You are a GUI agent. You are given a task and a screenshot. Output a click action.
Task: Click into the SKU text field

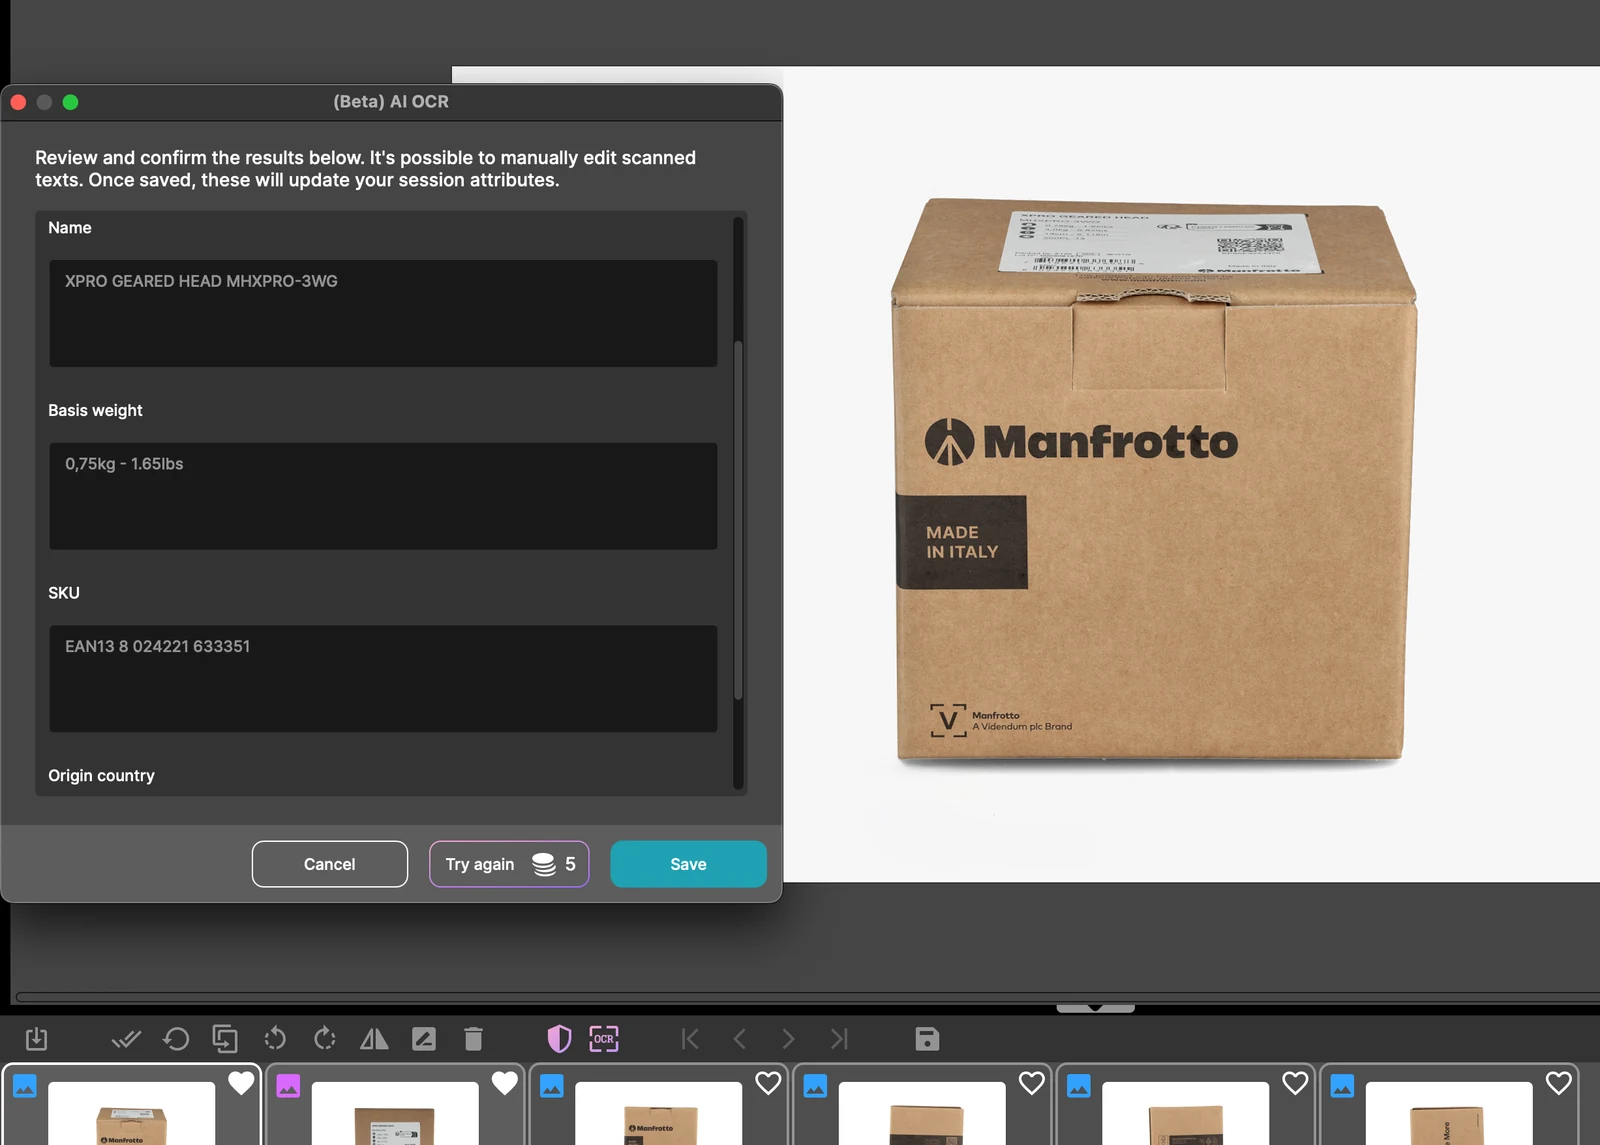(x=383, y=679)
